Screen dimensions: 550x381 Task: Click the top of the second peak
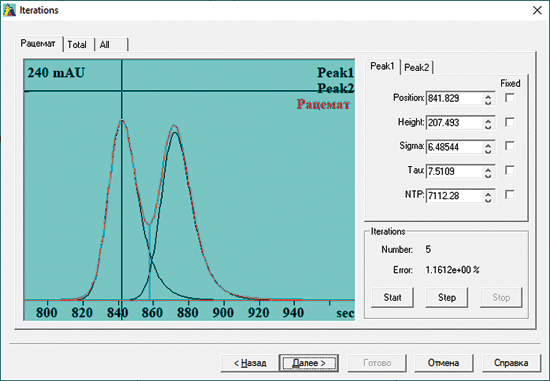[x=174, y=126]
